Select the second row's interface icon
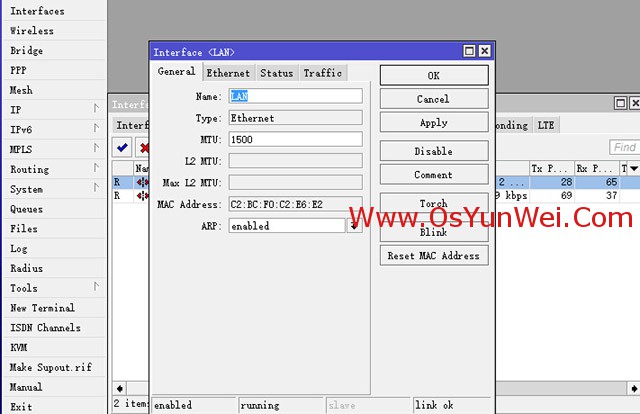 (x=142, y=196)
